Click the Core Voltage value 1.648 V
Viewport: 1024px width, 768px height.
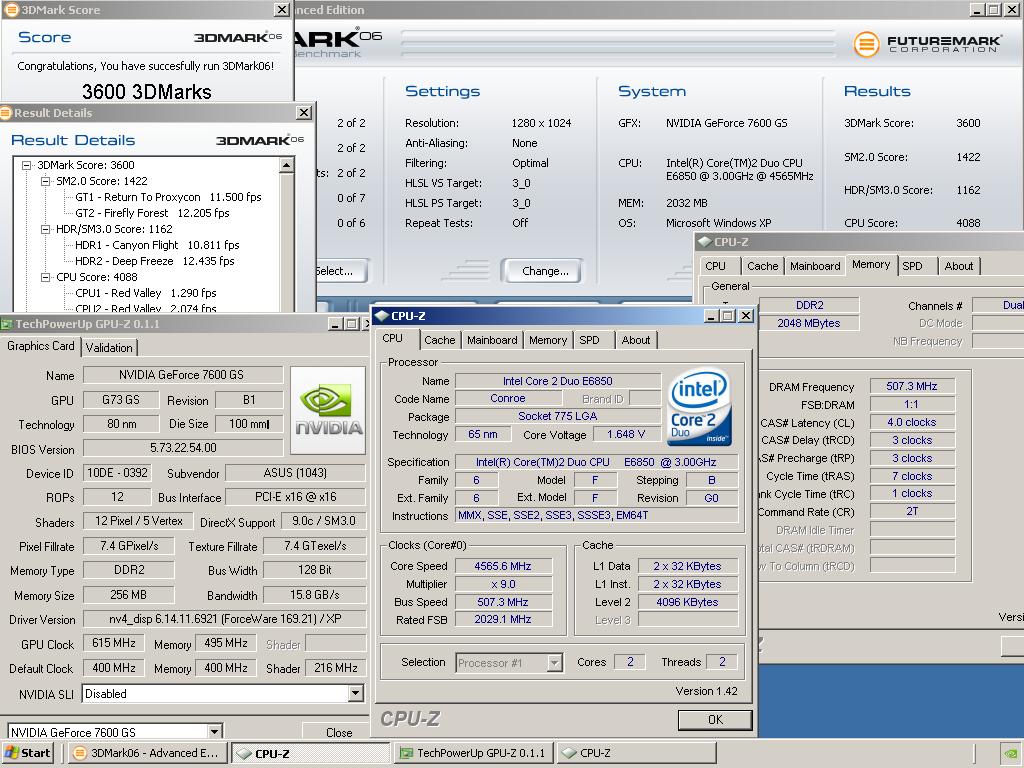coord(626,434)
